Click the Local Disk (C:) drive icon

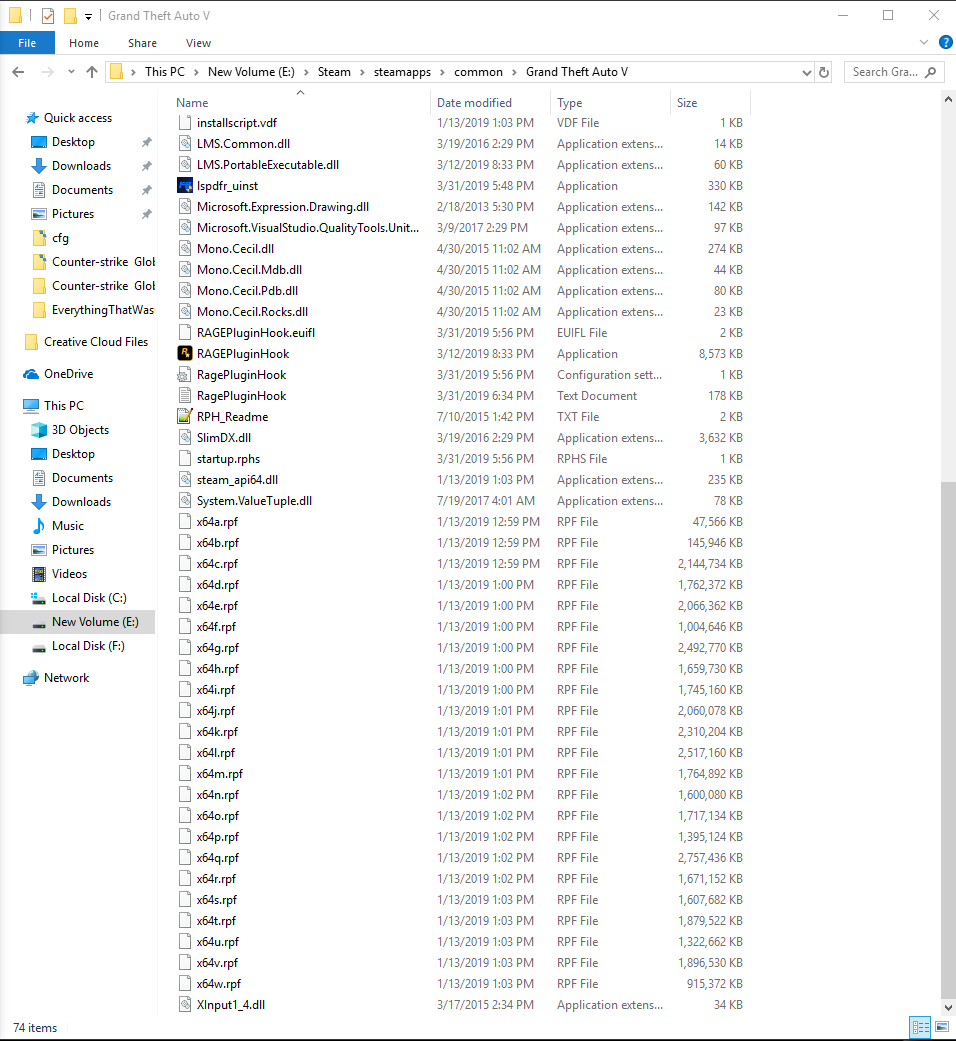(x=39, y=598)
